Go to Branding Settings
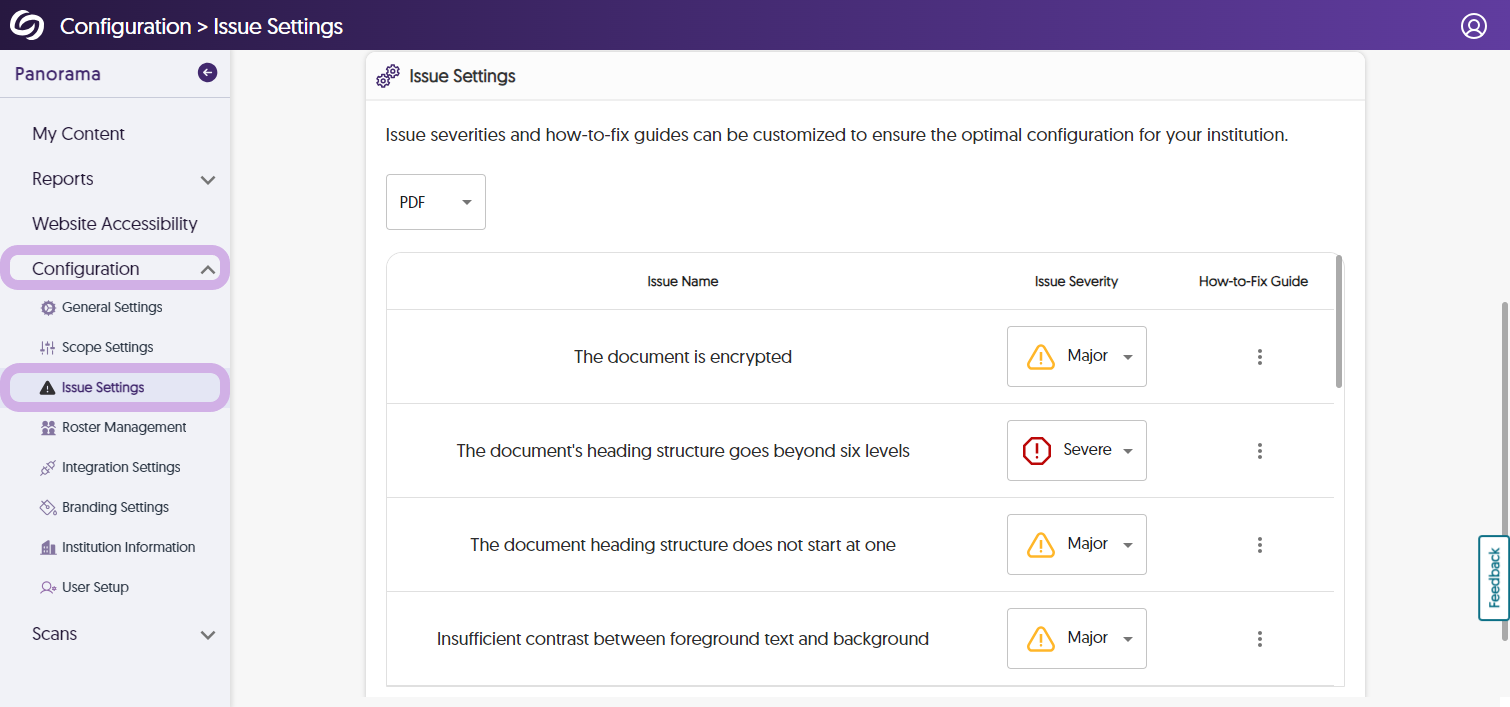This screenshot has width=1510, height=707. click(x=115, y=508)
